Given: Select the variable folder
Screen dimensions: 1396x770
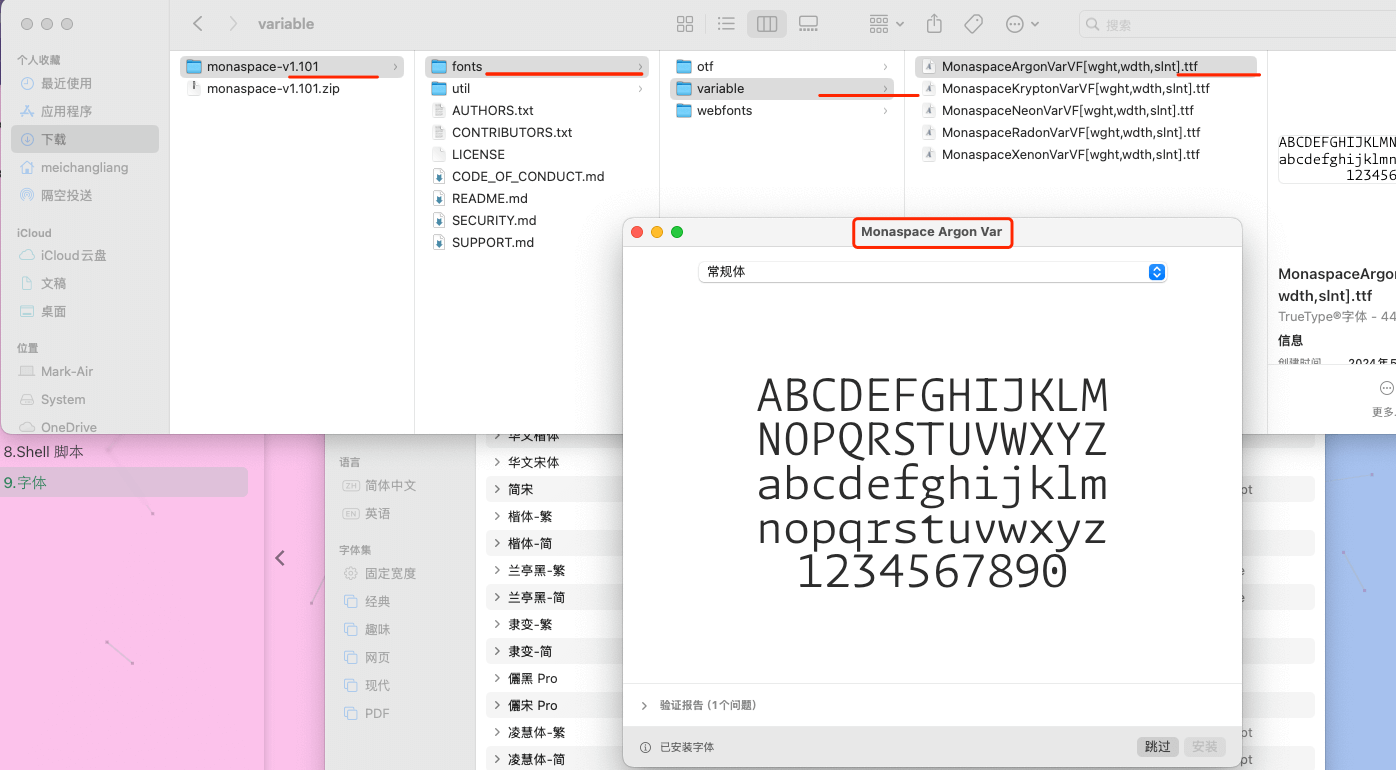Looking at the screenshot, I should [x=782, y=88].
